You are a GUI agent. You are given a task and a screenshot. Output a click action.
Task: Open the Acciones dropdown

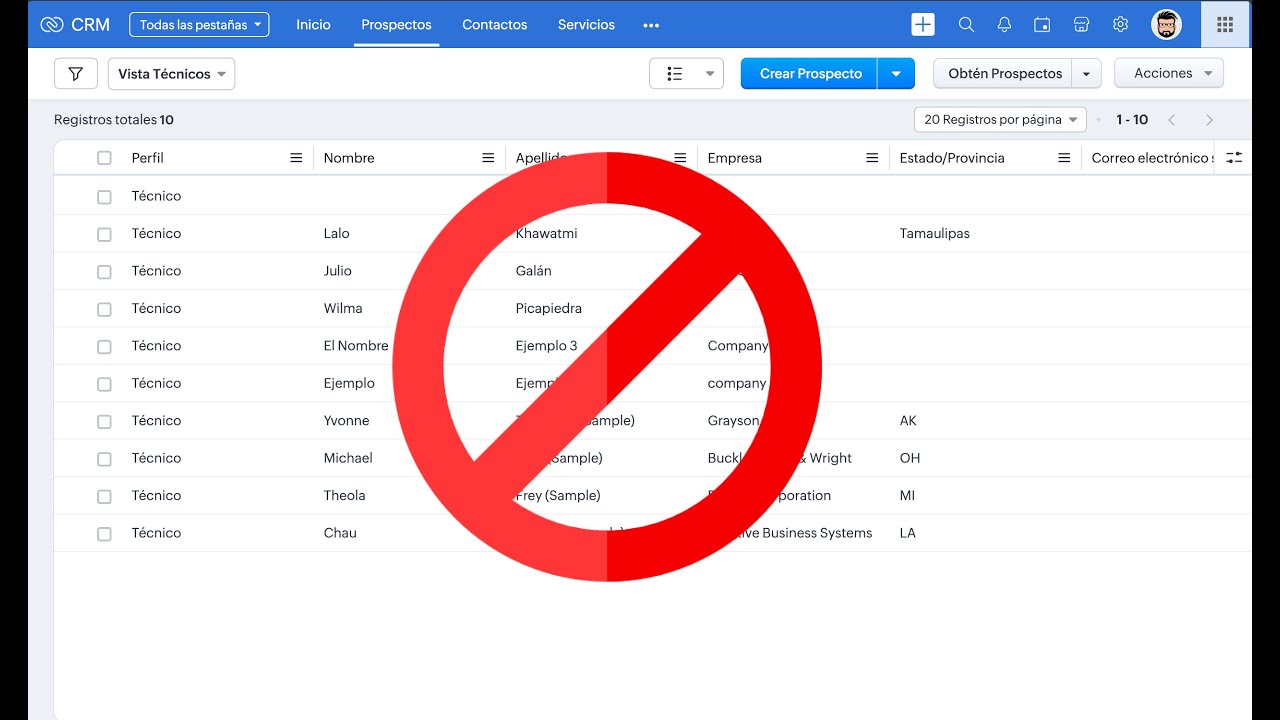pyautogui.click(x=1169, y=73)
